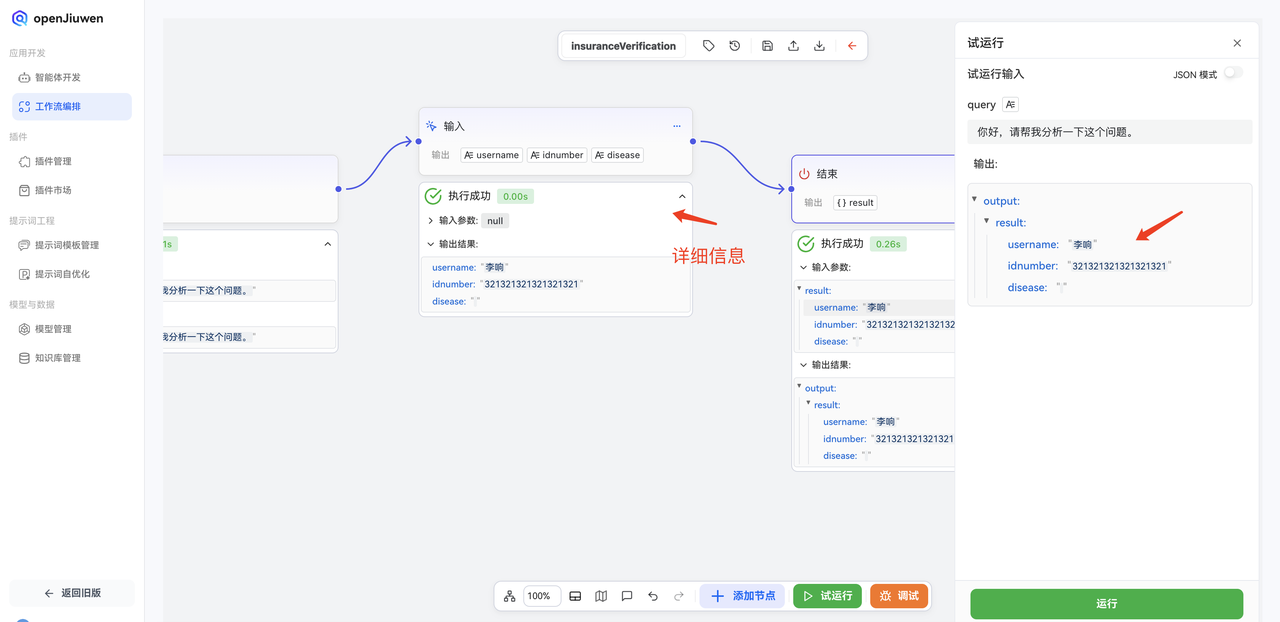Toggle the JSON 模式 switch
Image resolution: width=1280 pixels, height=622 pixels.
pos(1233,73)
